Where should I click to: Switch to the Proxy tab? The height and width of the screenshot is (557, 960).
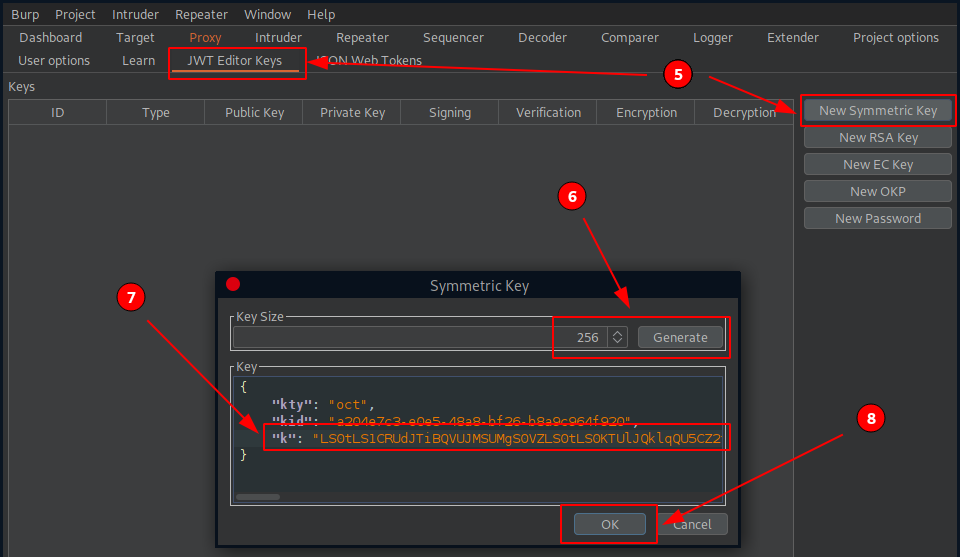point(205,37)
